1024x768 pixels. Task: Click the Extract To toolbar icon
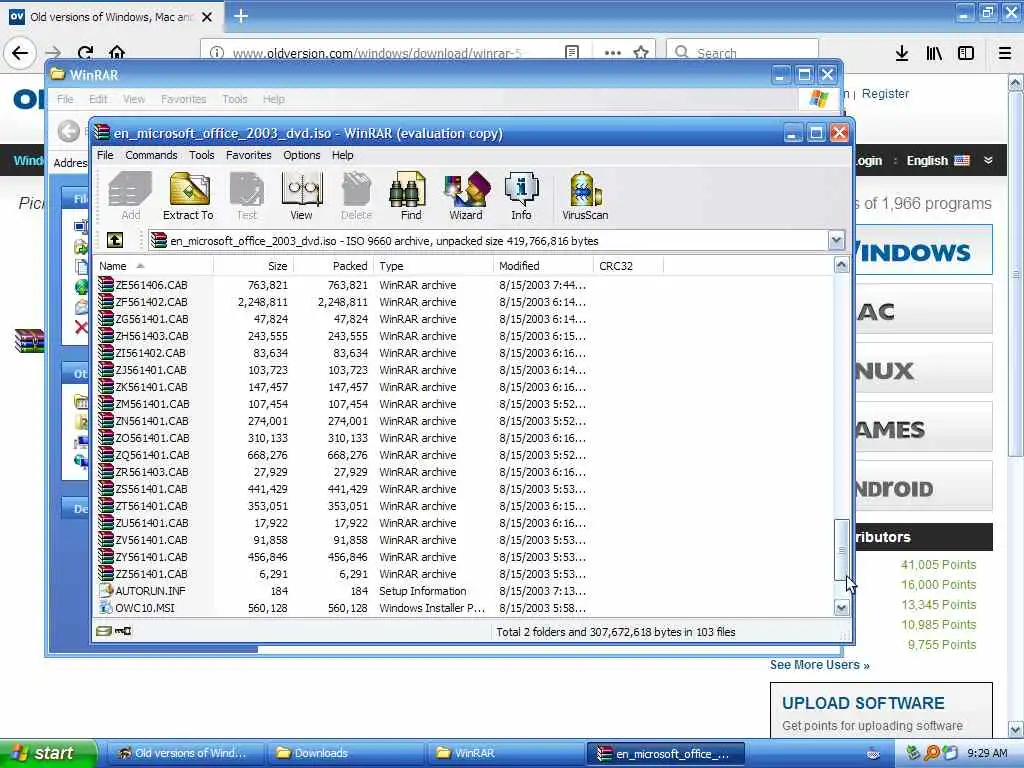pos(189,195)
